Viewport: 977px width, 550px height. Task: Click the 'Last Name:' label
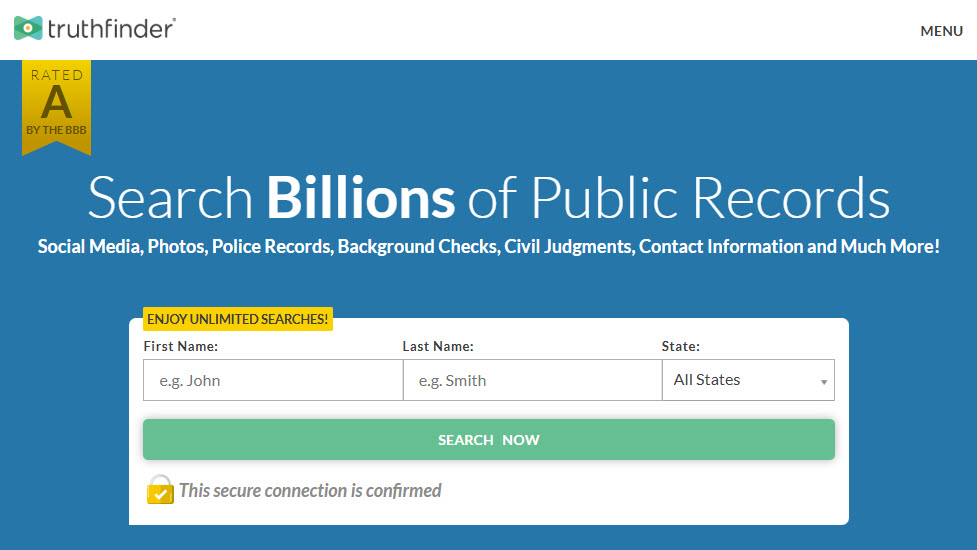[x=438, y=346]
